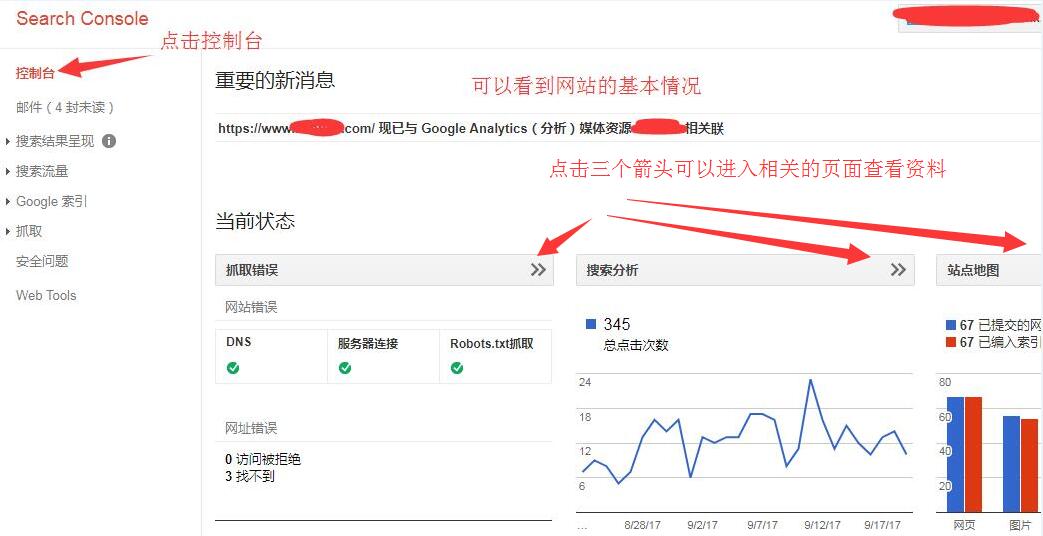Click the blue 网页 bar in sitemap chart

point(955,454)
